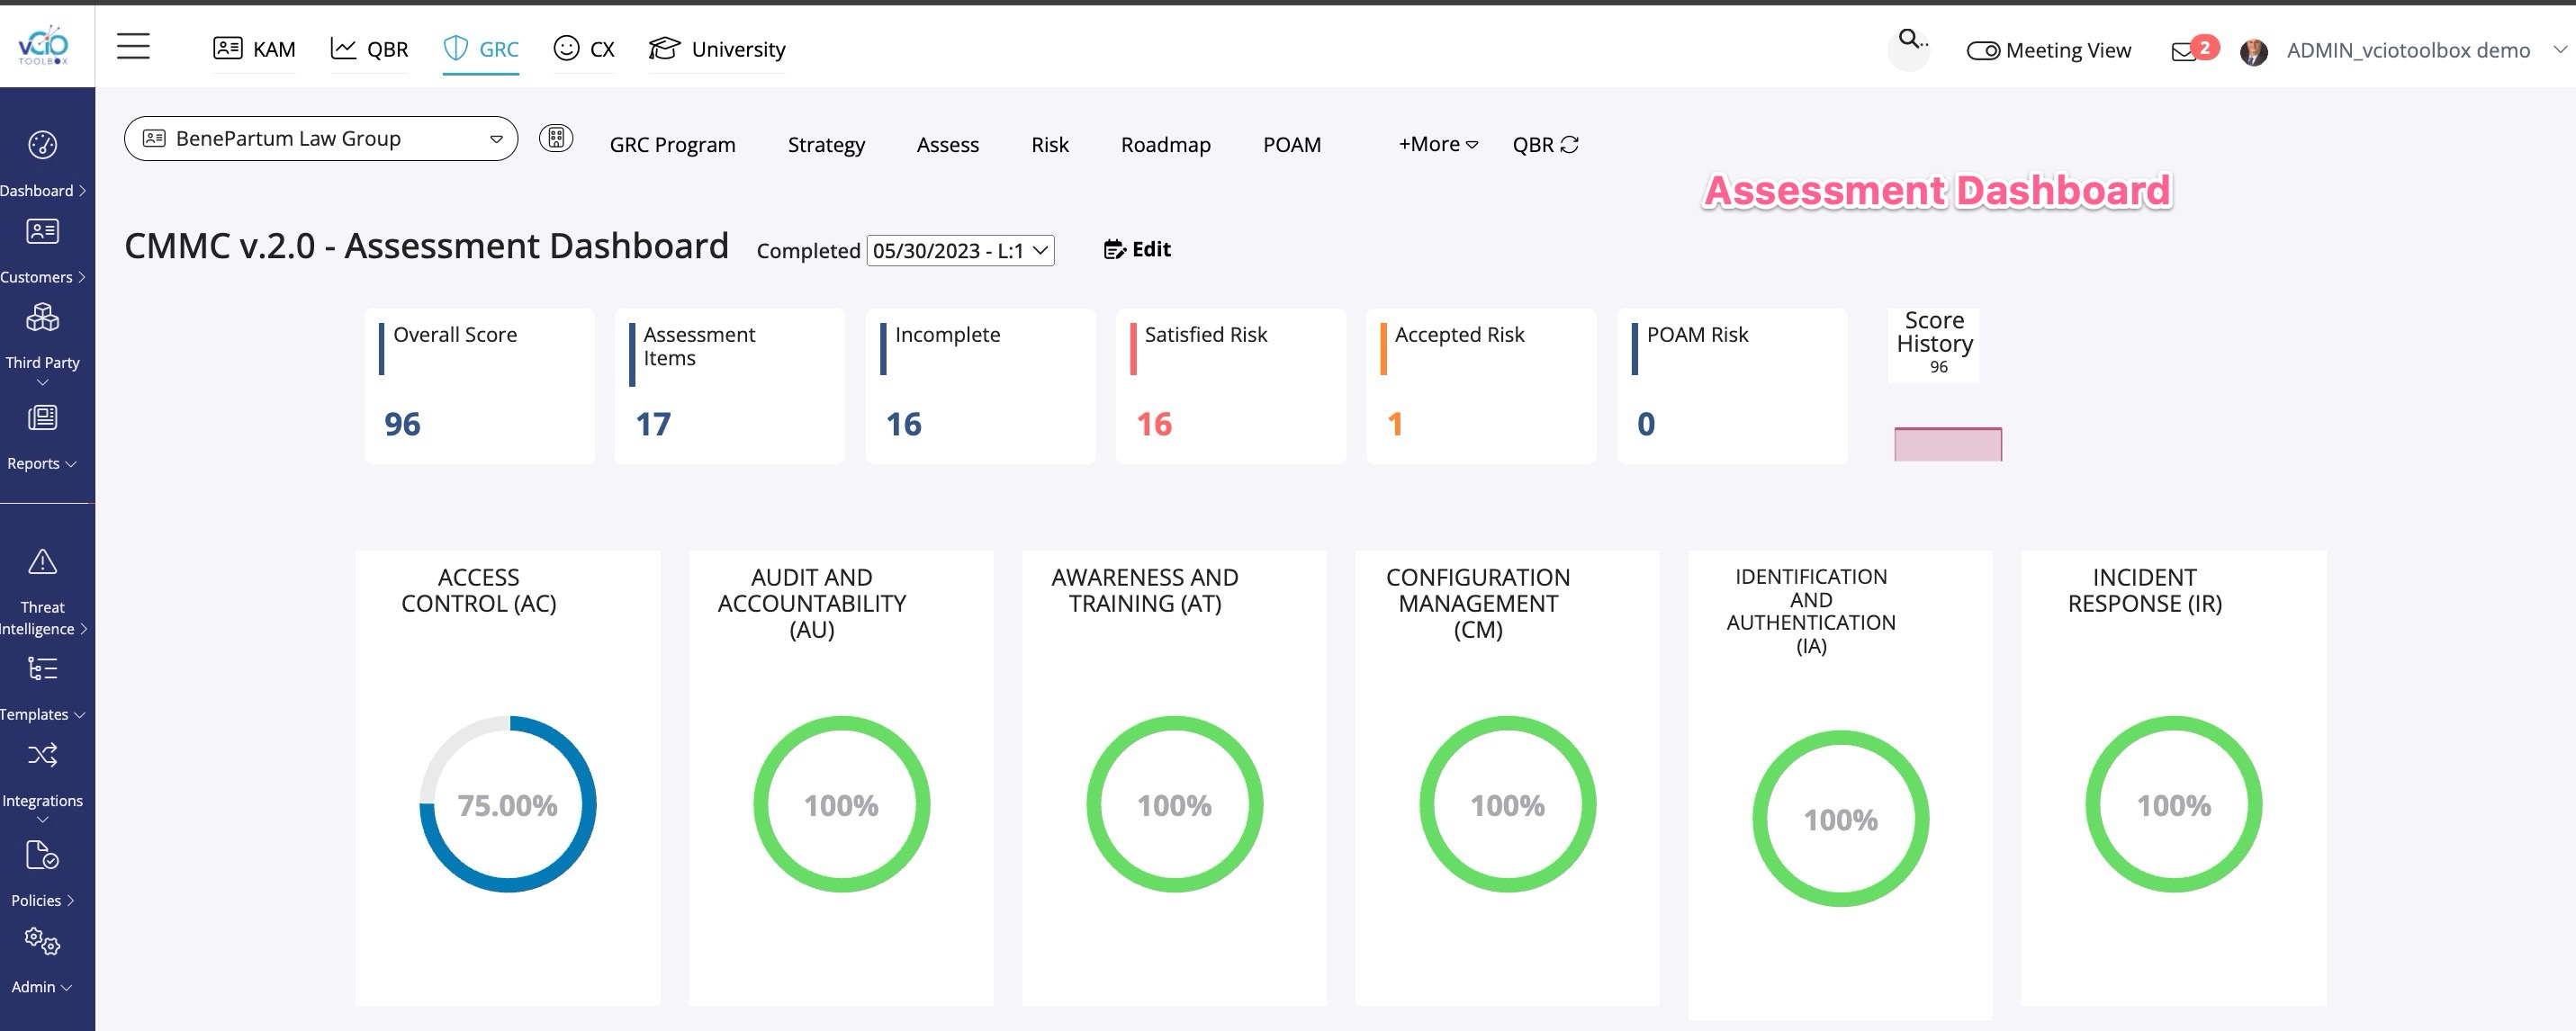Expand the +More menu
Image resolution: width=2576 pixels, height=1031 pixels.
click(1437, 145)
